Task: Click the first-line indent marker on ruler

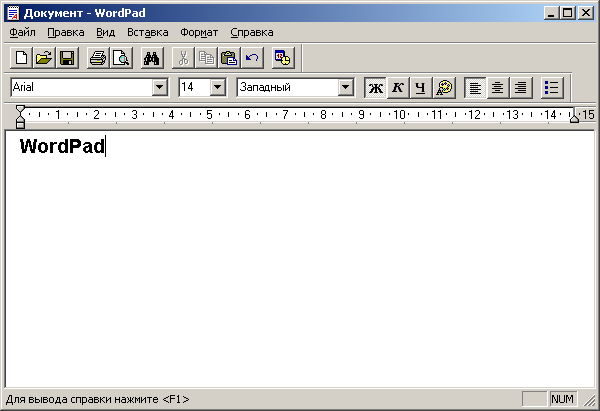Action: [20, 110]
